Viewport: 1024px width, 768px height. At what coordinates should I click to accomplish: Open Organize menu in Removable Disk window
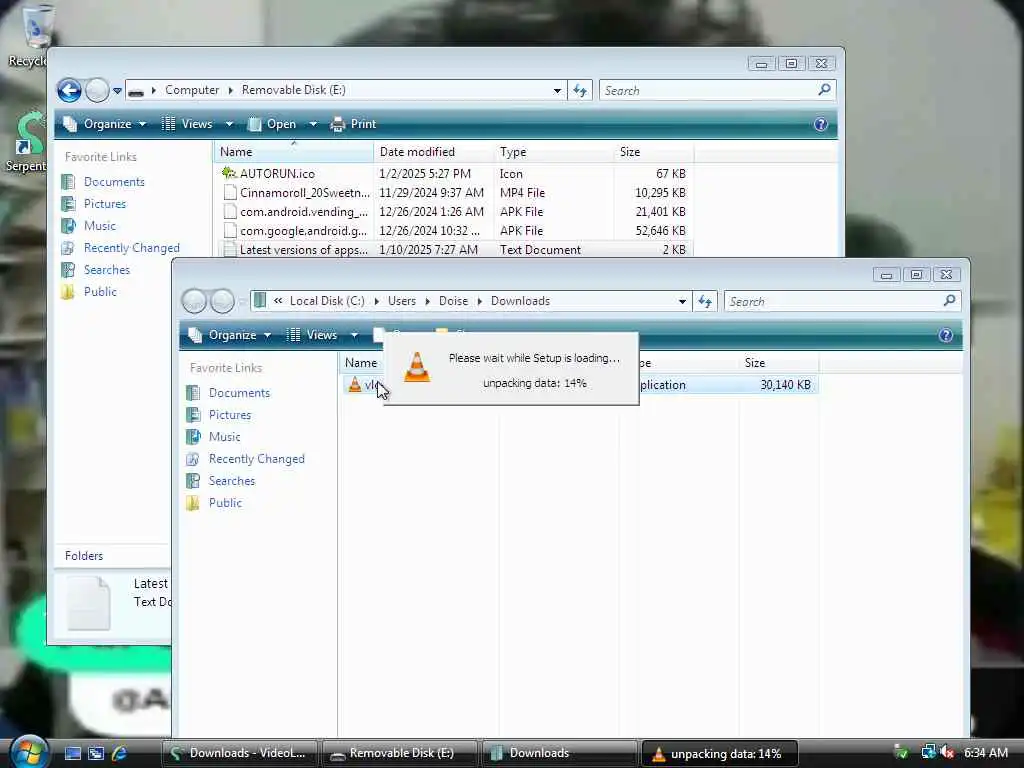[x=104, y=124]
